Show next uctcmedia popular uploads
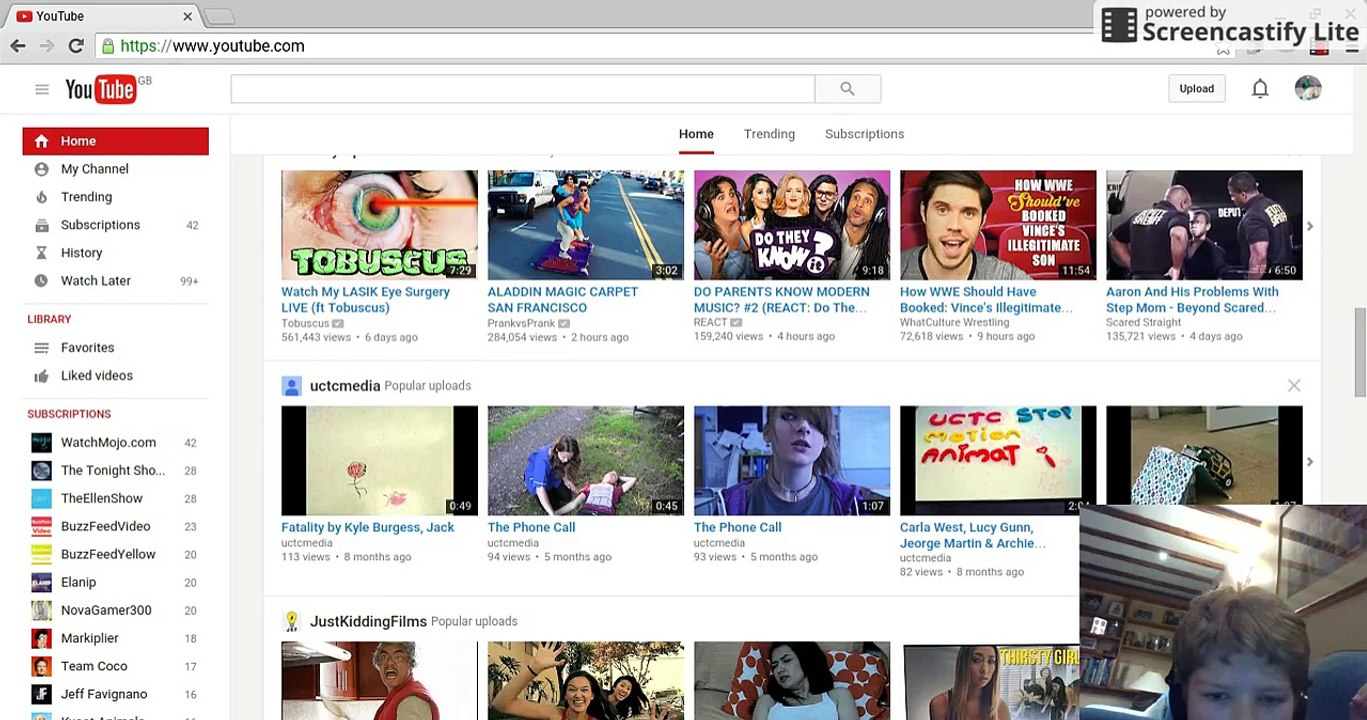Image resolution: width=1367 pixels, height=720 pixels. [x=1310, y=462]
